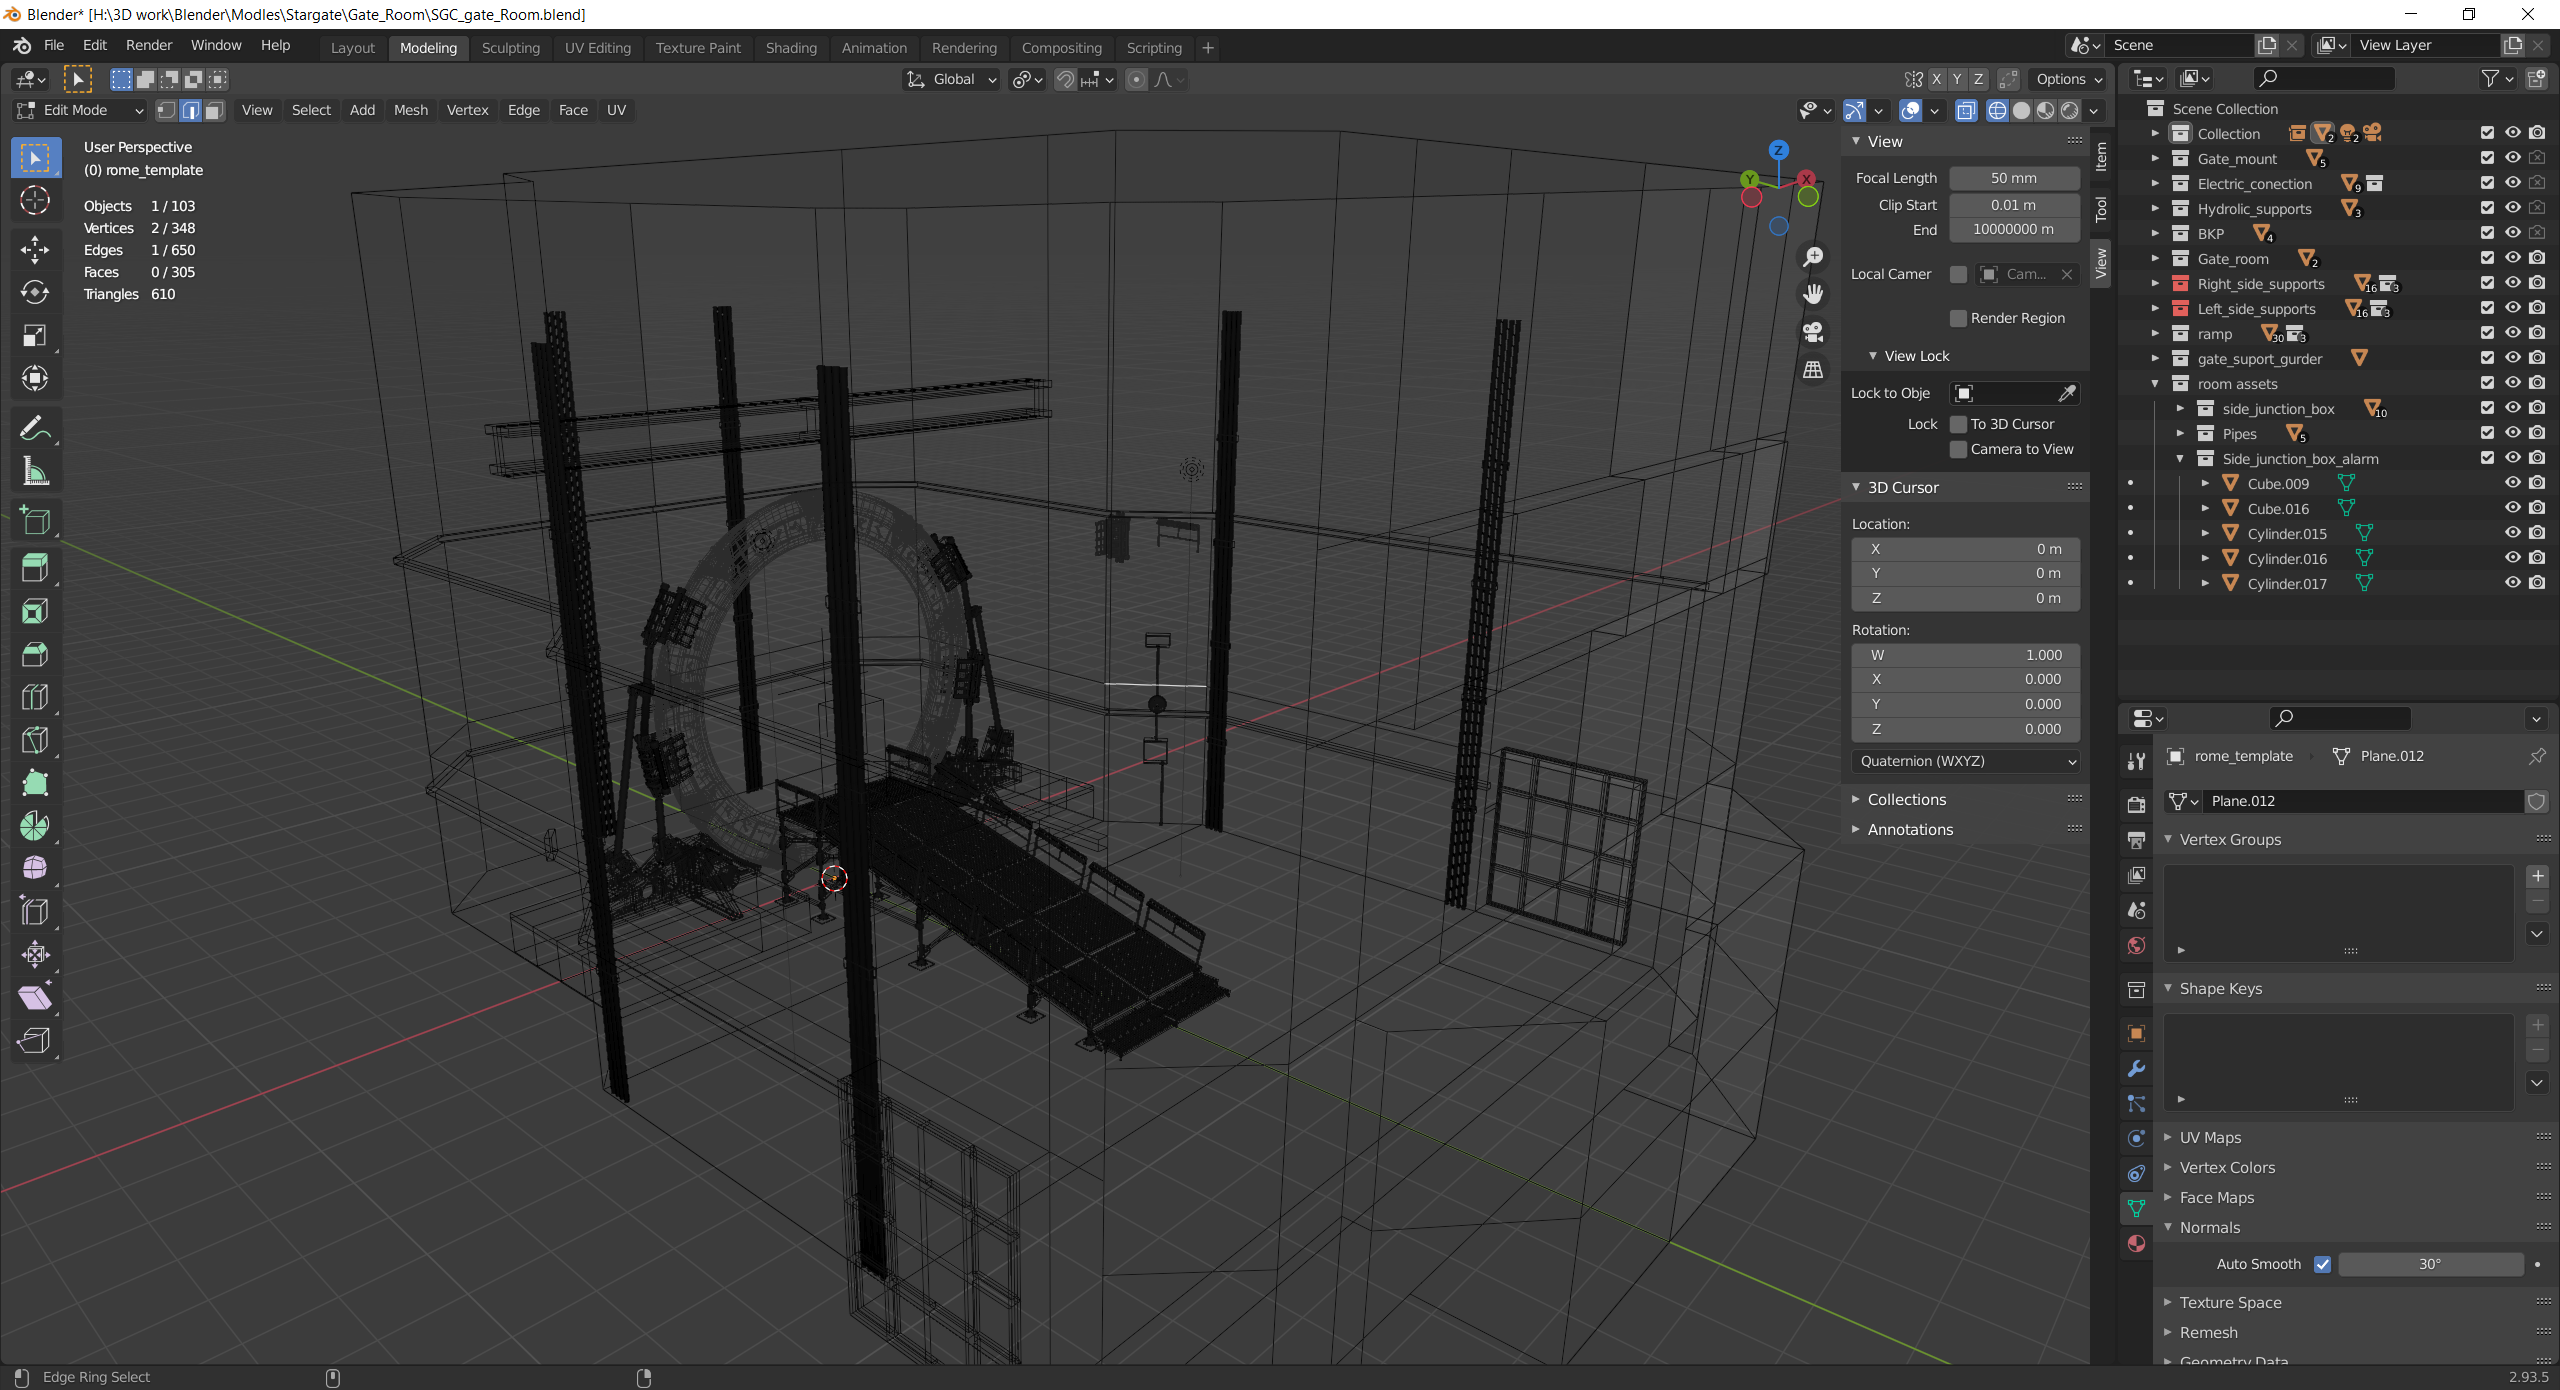Activate the Bevel tool

click(x=35, y=654)
